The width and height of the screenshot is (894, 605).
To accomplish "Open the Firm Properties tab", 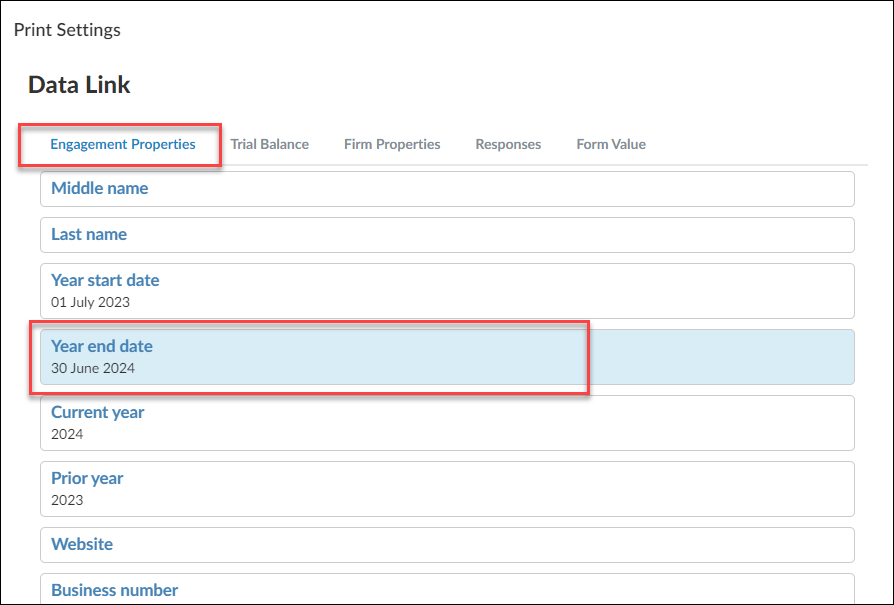I will (392, 144).
